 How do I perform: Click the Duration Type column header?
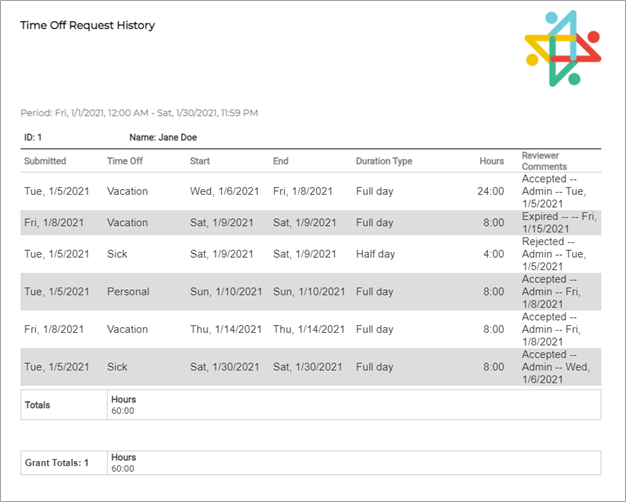click(x=384, y=161)
